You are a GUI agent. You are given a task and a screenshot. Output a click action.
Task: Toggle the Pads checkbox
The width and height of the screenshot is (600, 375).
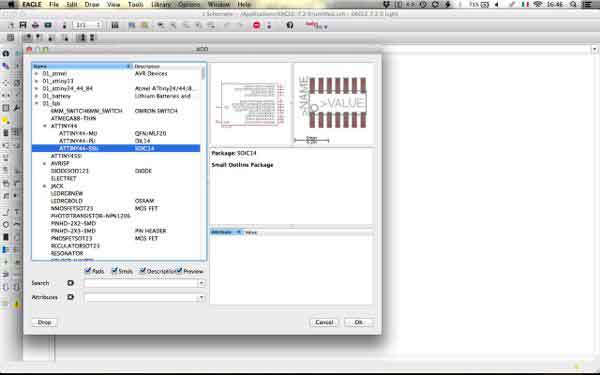pos(88,271)
